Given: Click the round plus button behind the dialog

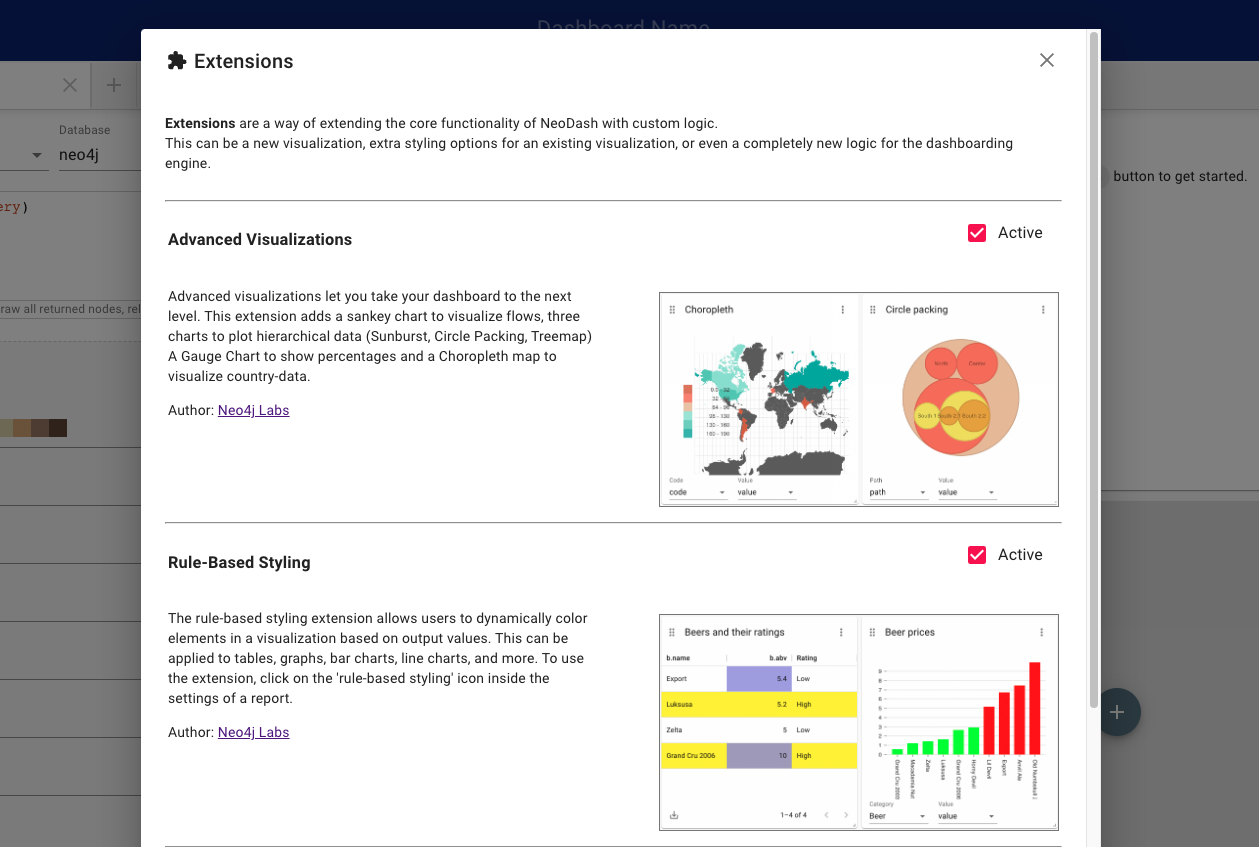Looking at the screenshot, I should (1118, 712).
